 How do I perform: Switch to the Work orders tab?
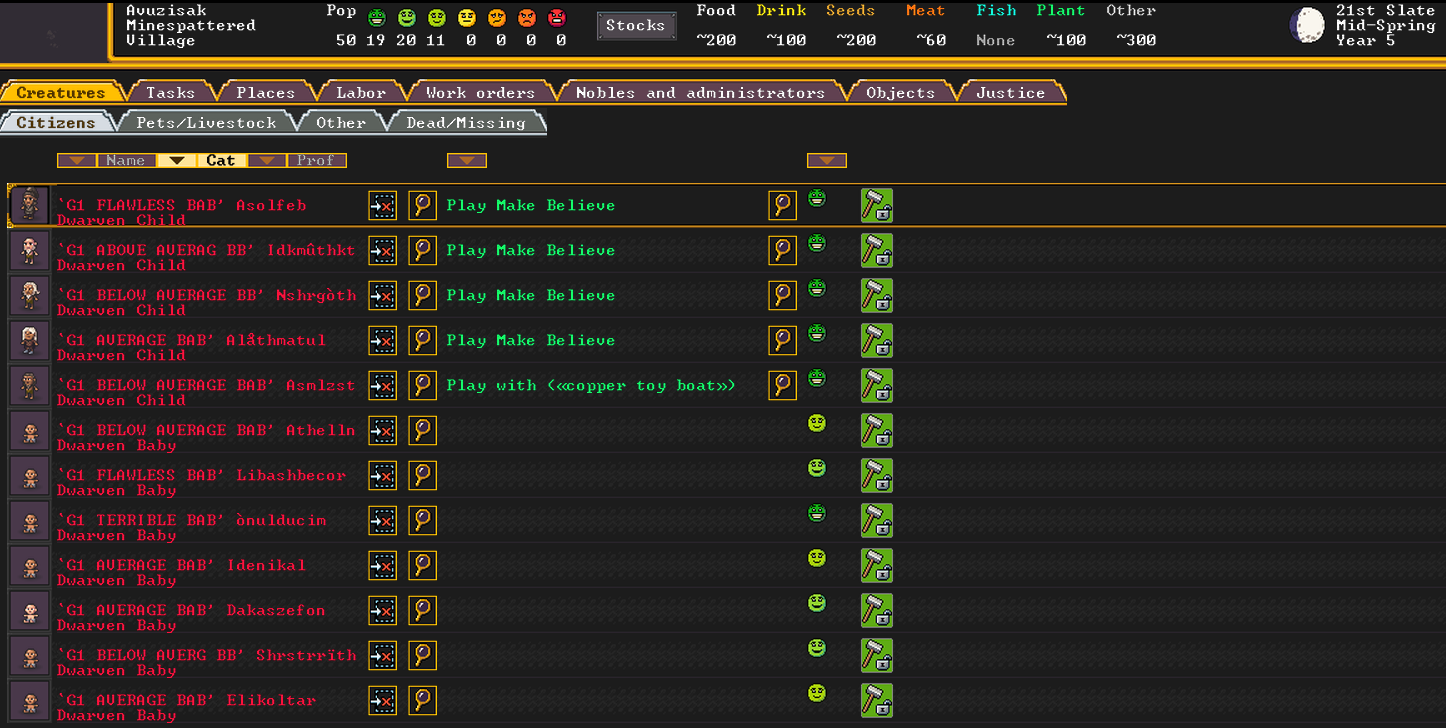[480, 93]
